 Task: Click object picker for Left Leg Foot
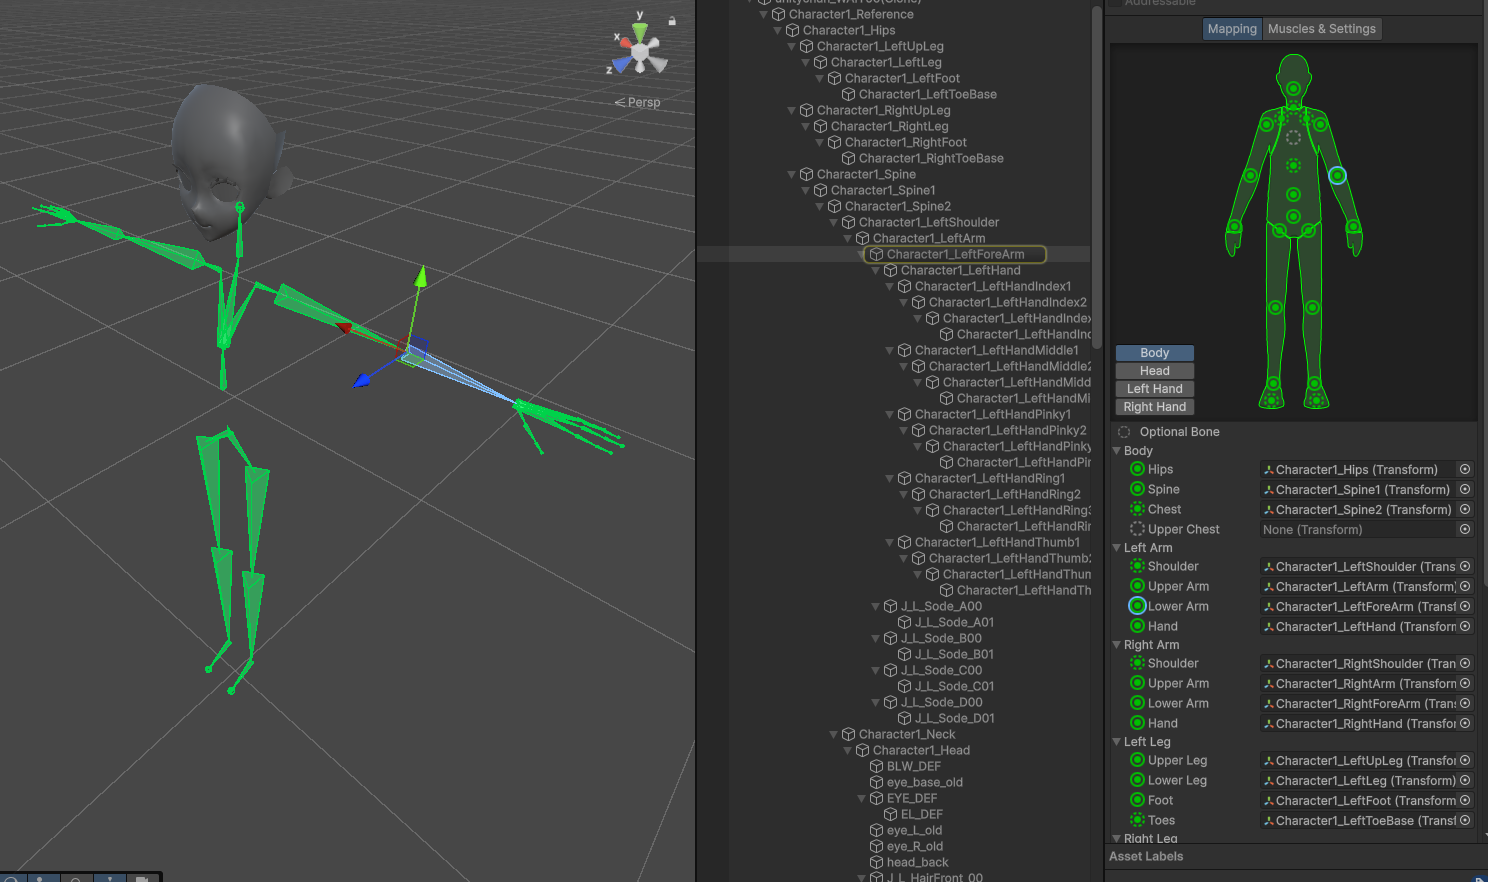pos(1465,800)
